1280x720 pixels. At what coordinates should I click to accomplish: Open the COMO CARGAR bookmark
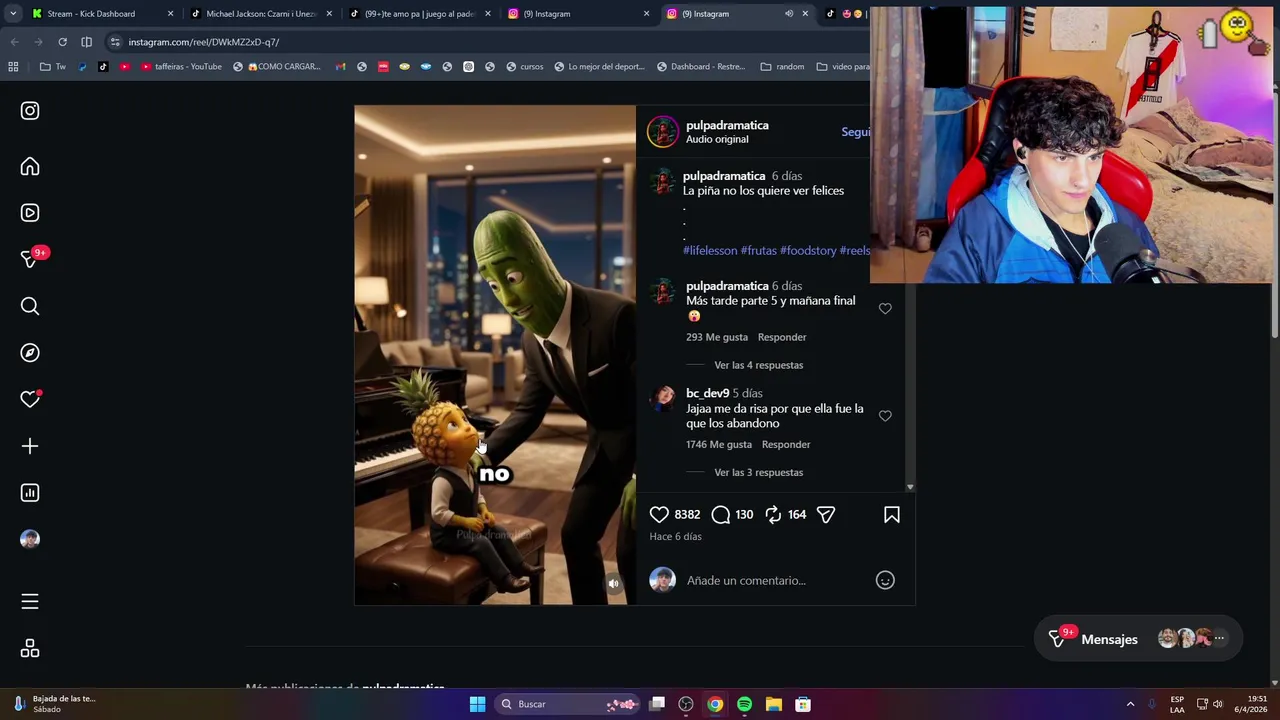pyautogui.click(x=277, y=67)
